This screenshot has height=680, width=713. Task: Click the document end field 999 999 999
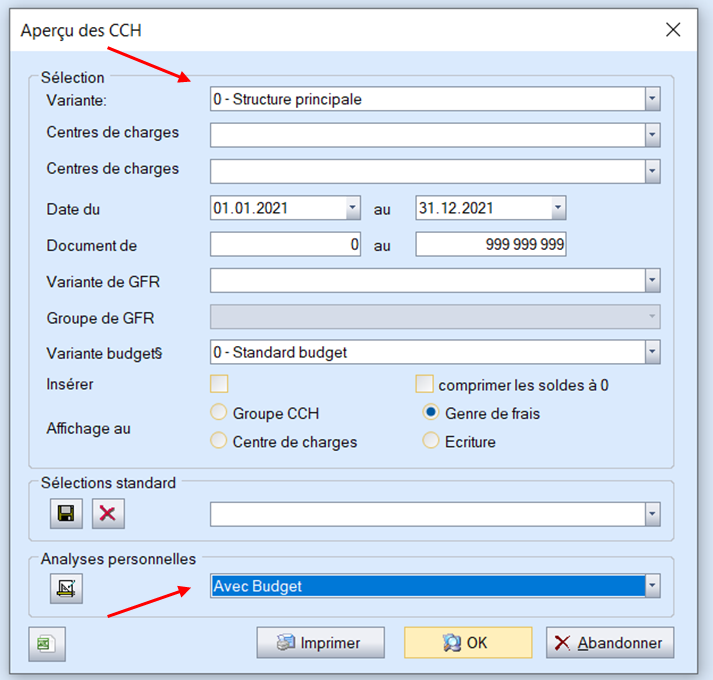(x=491, y=244)
